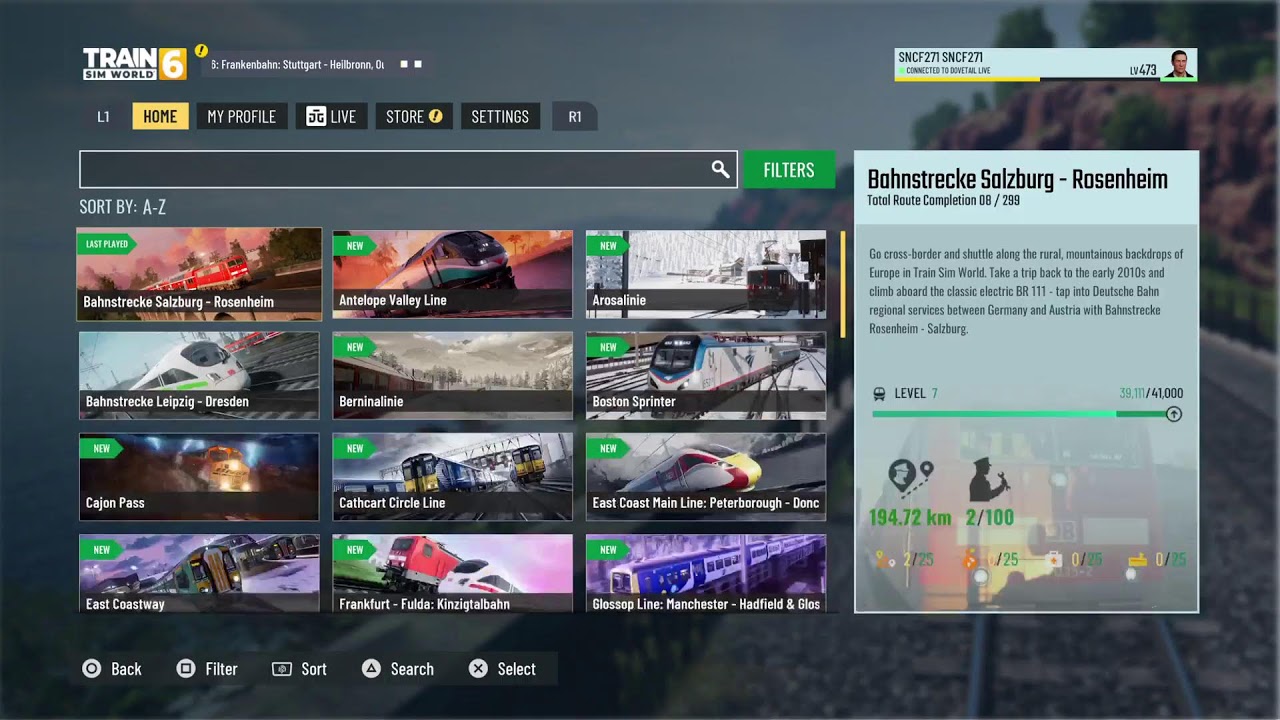Image resolution: width=1280 pixels, height=720 pixels.
Task: Open the Settings tab
Action: (x=500, y=116)
